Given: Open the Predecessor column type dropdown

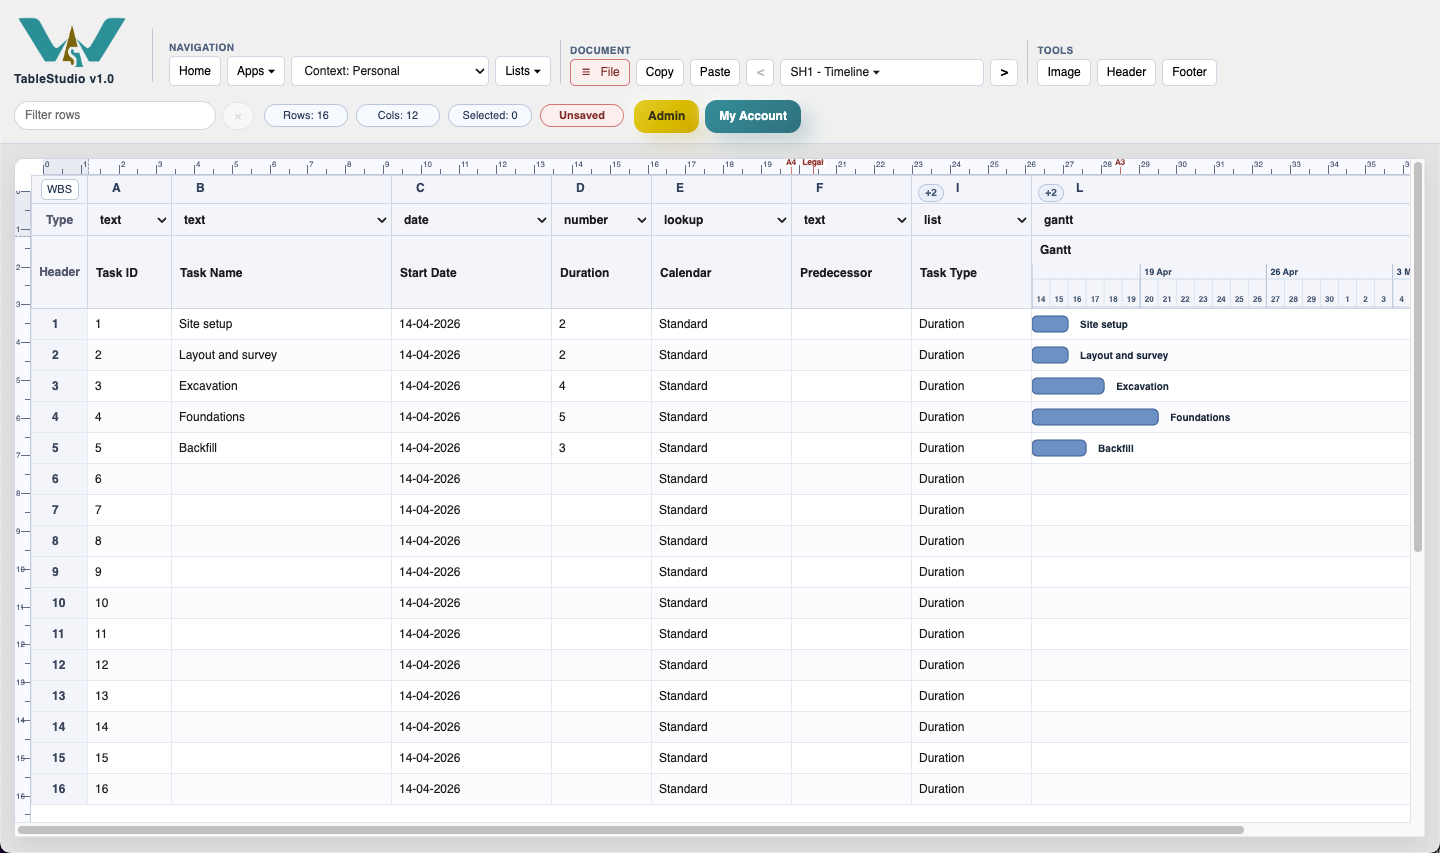Looking at the screenshot, I should point(852,220).
